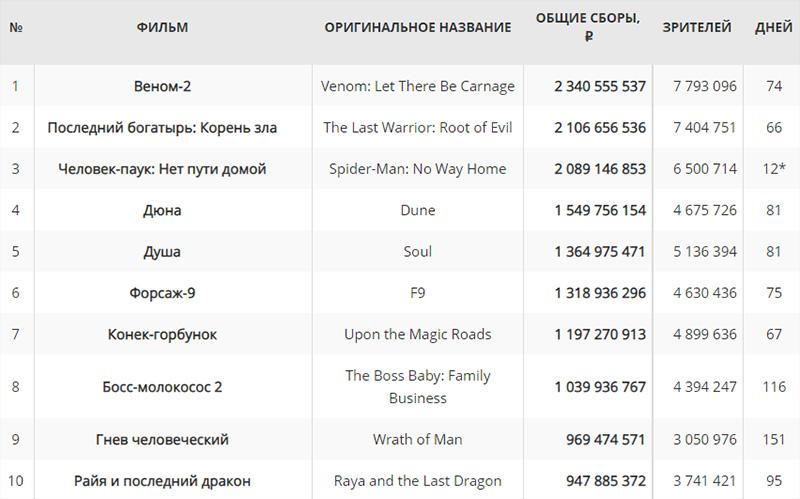The image size is (800, 499).
Task: Select the Форсаж-9 row title
Action: 162,293
